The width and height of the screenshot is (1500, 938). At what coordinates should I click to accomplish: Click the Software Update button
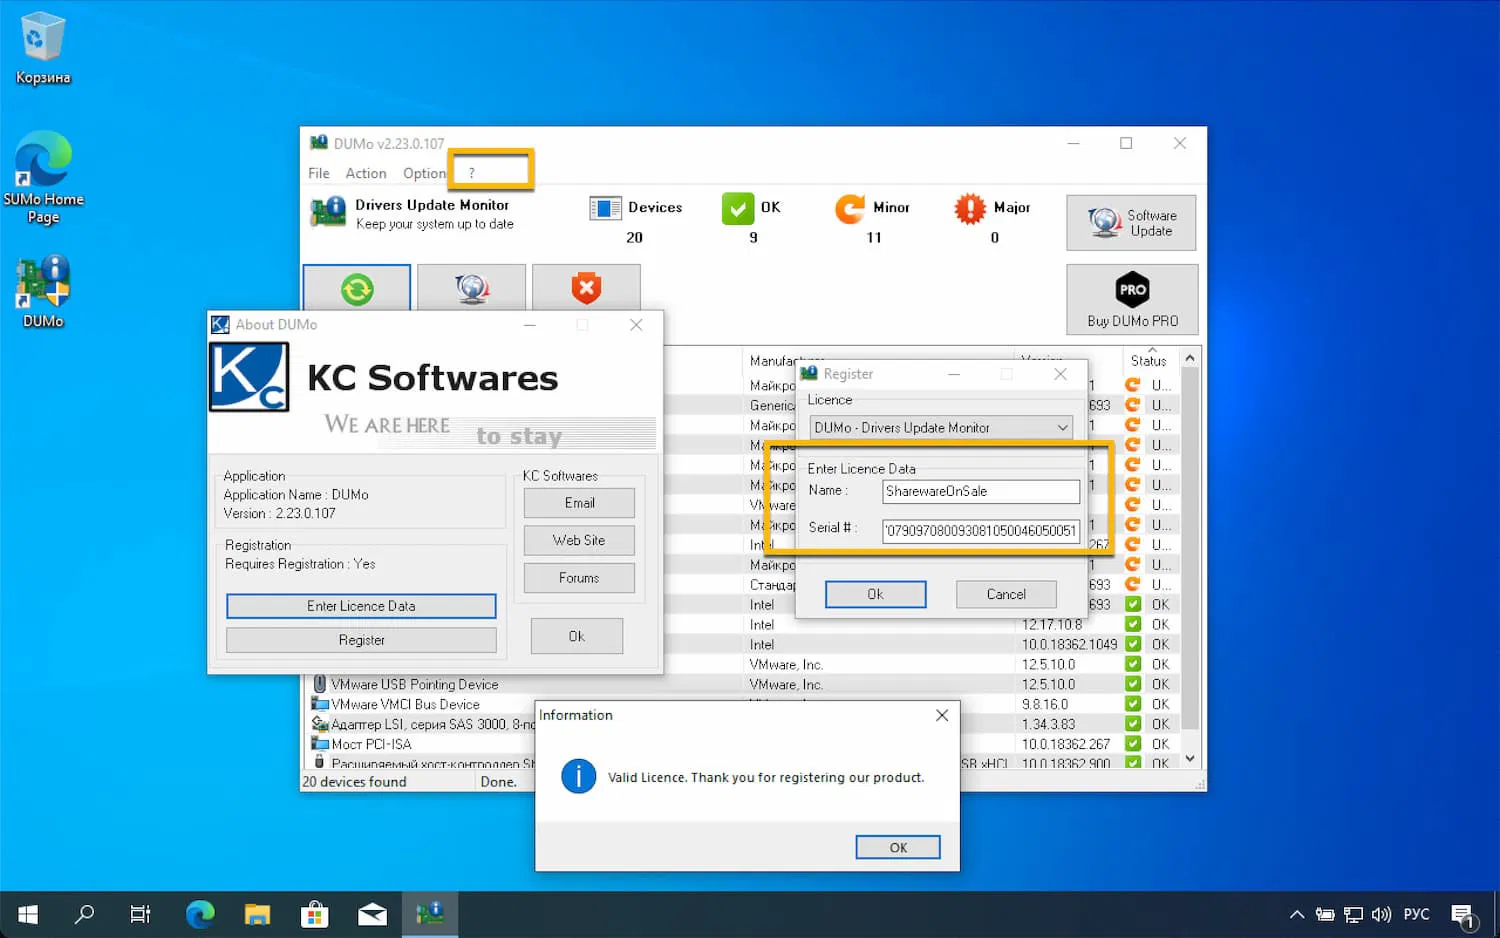click(x=1131, y=222)
